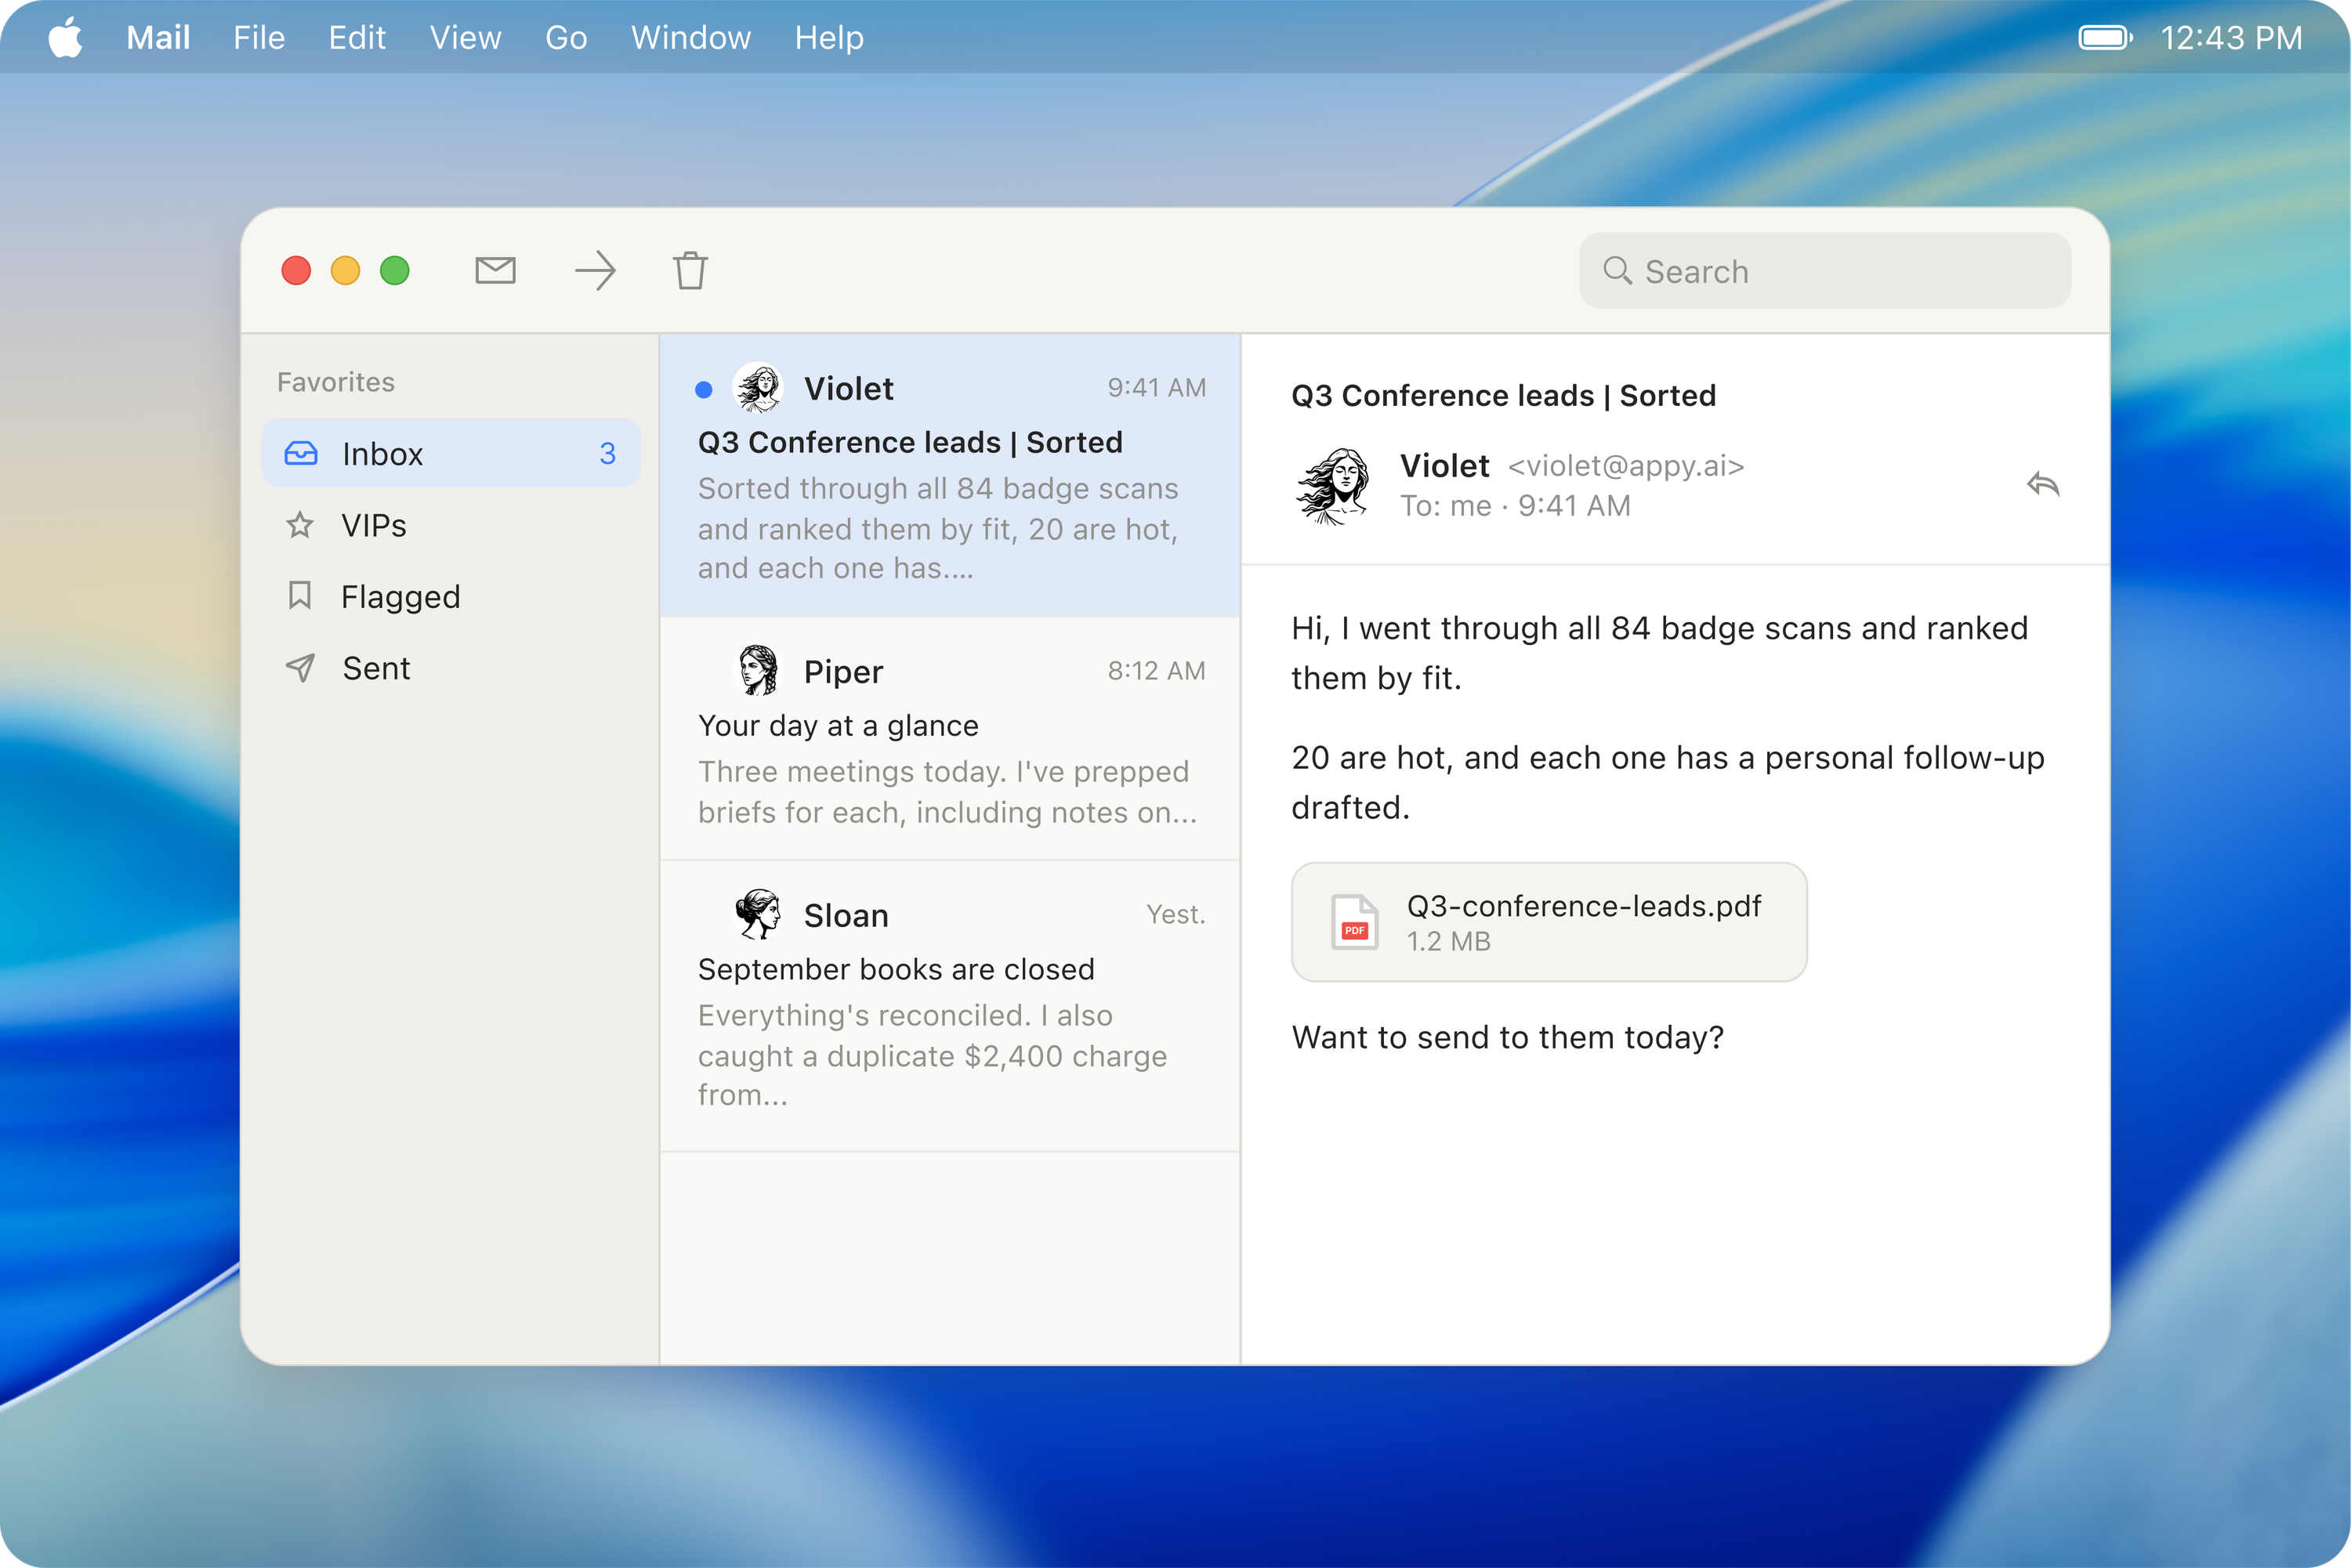Screen dimensions: 2351x1568
Task: Click the blue unread dot beside Violet
Action: 704,389
